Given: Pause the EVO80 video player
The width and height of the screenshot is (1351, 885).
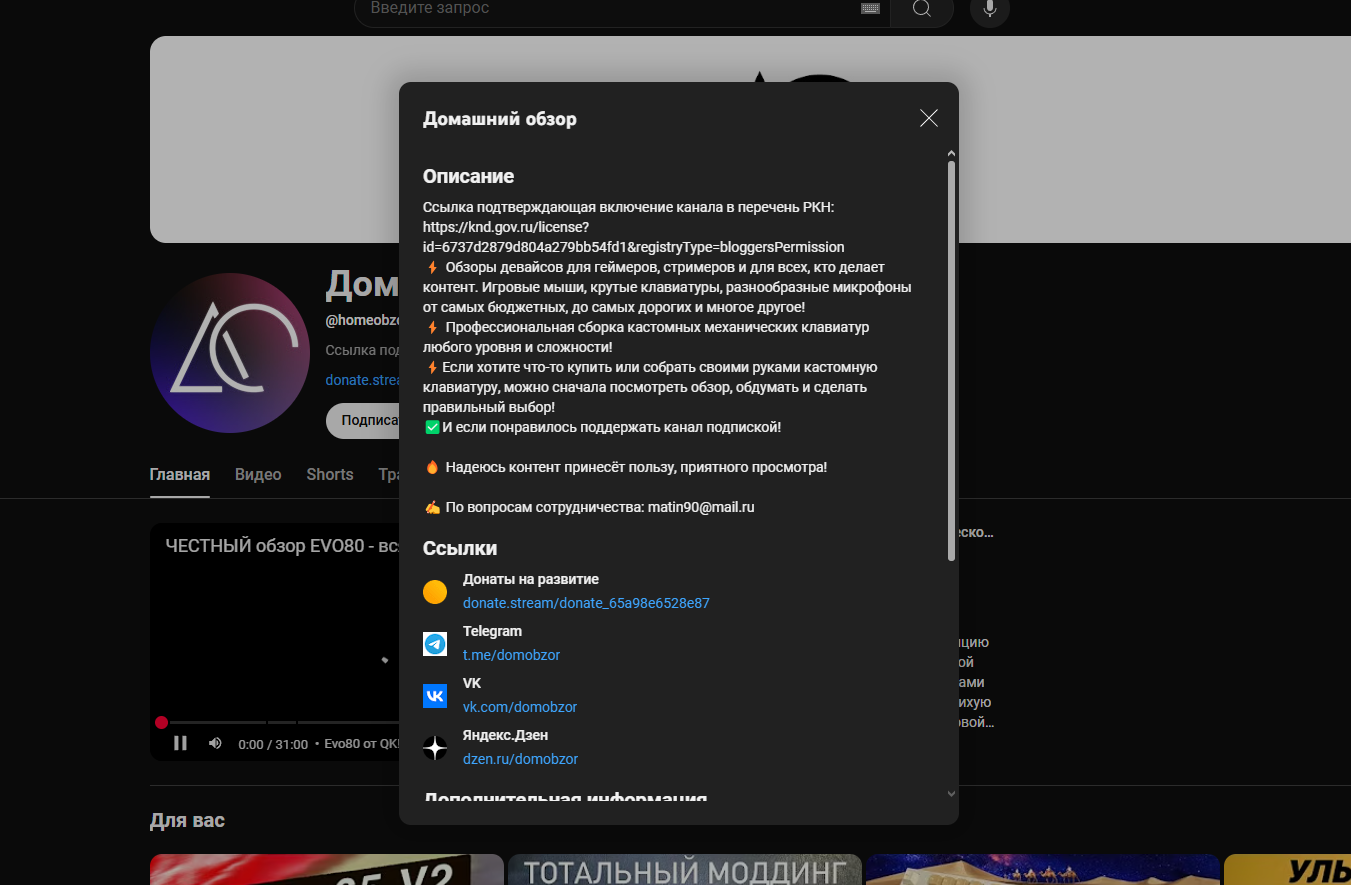Looking at the screenshot, I should pyautogui.click(x=181, y=743).
